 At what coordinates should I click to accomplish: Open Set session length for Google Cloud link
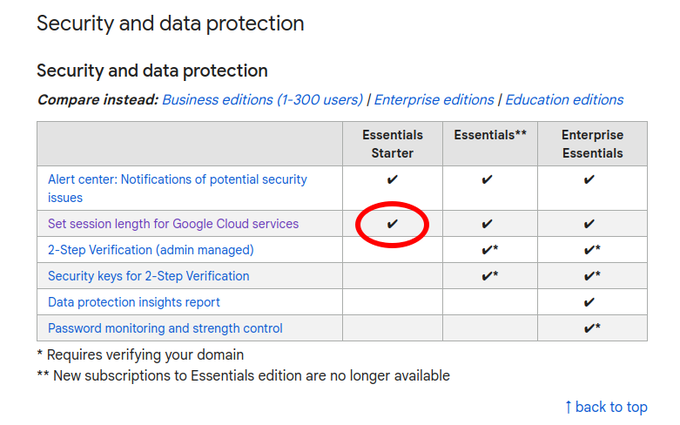click(x=173, y=224)
